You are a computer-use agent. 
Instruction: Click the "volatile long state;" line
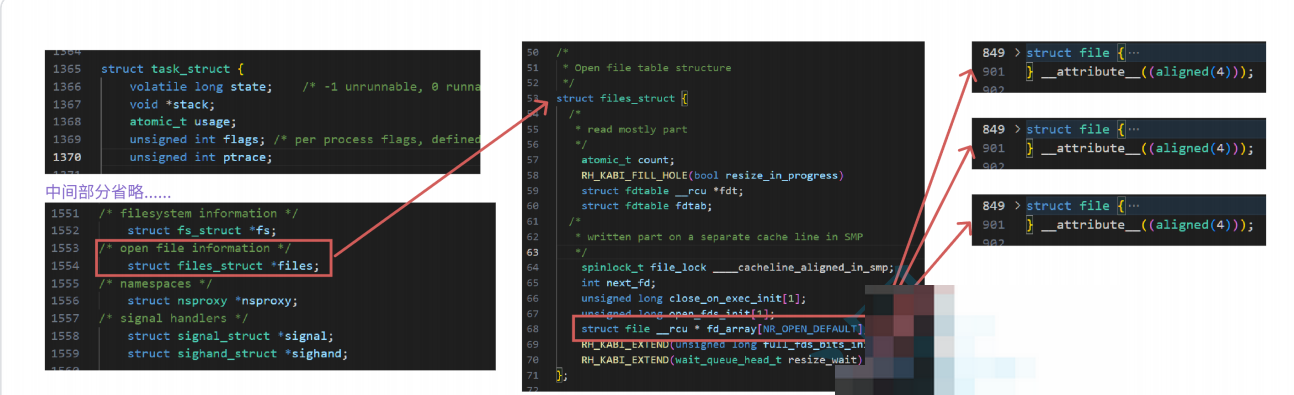tap(201, 87)
